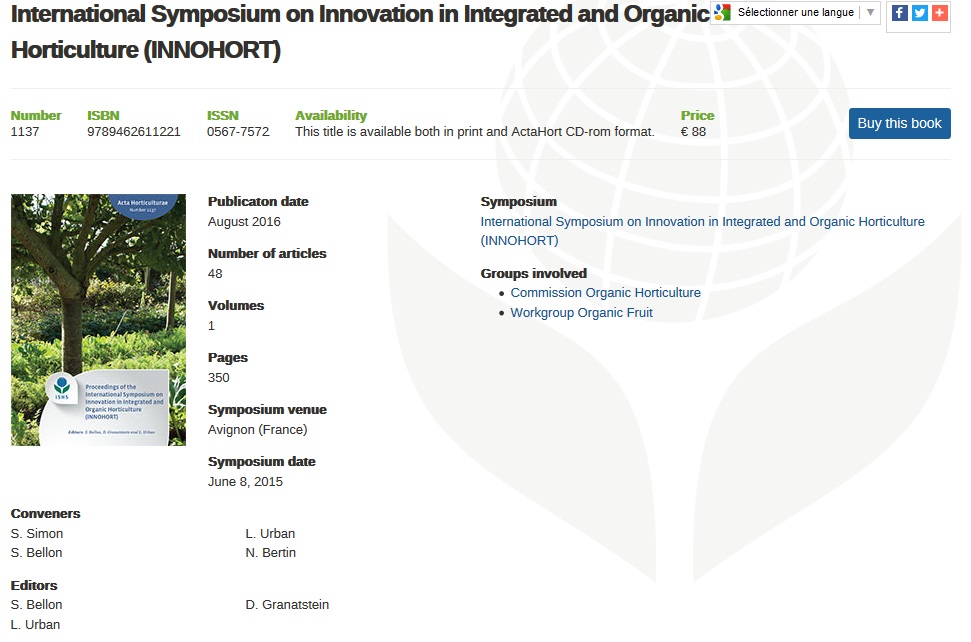Click the symposium venue Avignon (France)

click(x=257, y=430)
